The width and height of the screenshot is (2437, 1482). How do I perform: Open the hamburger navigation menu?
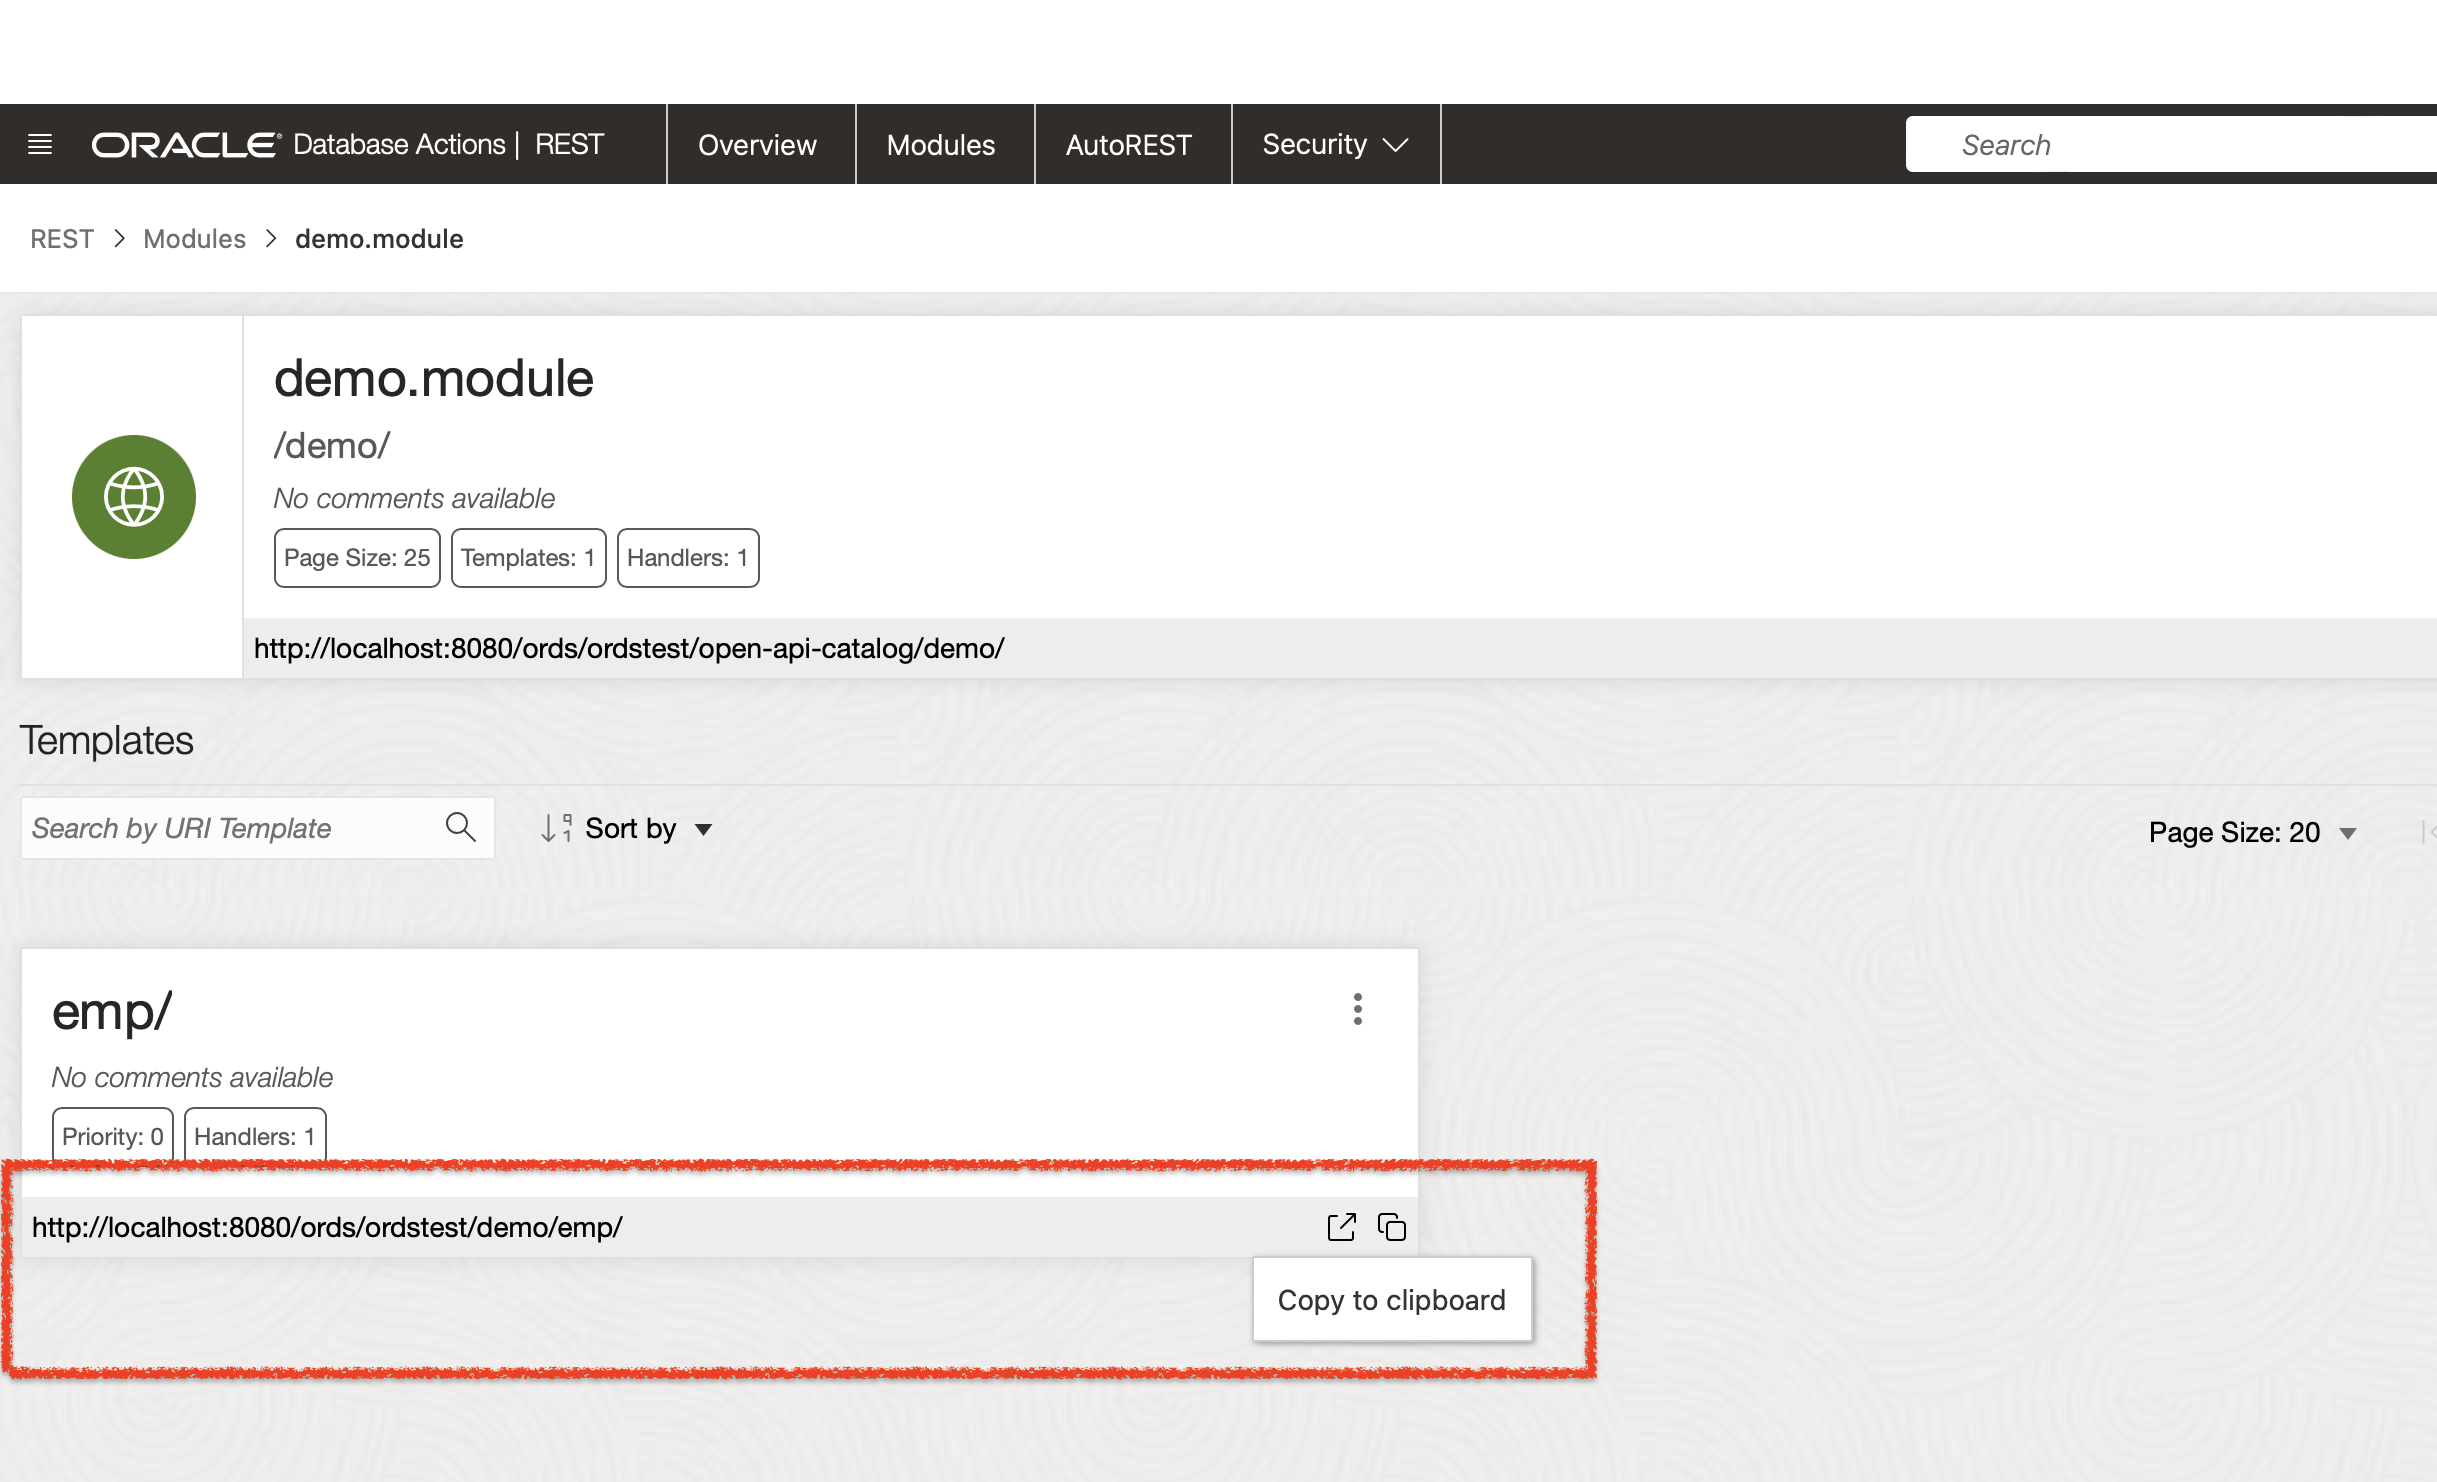click(40, 145)
